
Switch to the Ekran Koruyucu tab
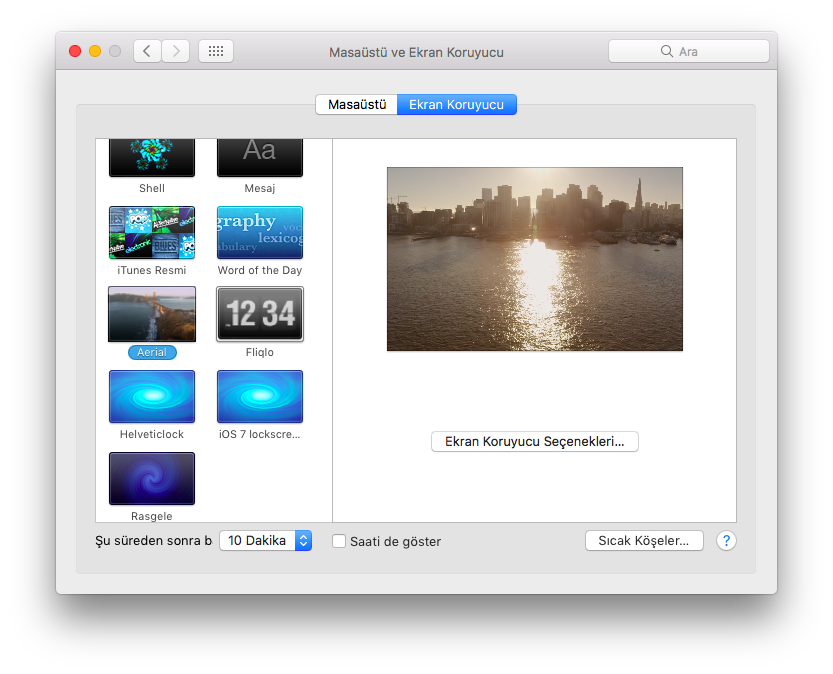(456, 104)
